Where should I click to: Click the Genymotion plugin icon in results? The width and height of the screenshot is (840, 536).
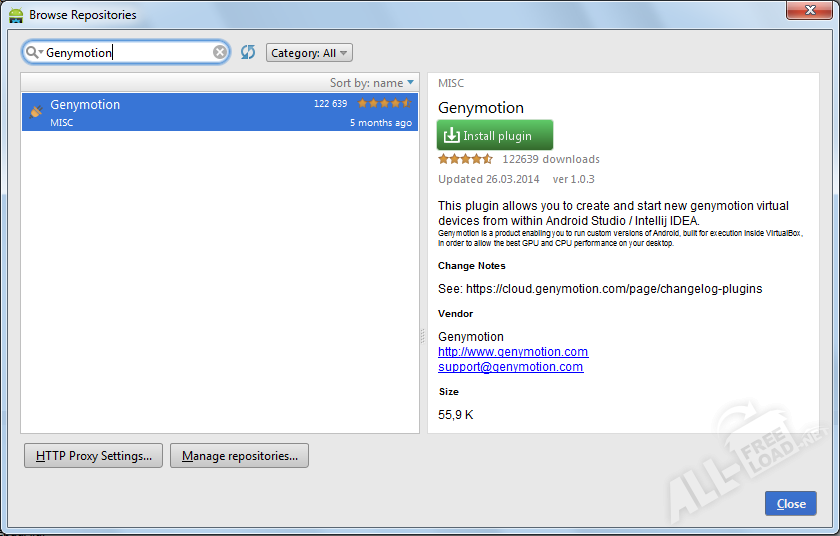(36, 111)
